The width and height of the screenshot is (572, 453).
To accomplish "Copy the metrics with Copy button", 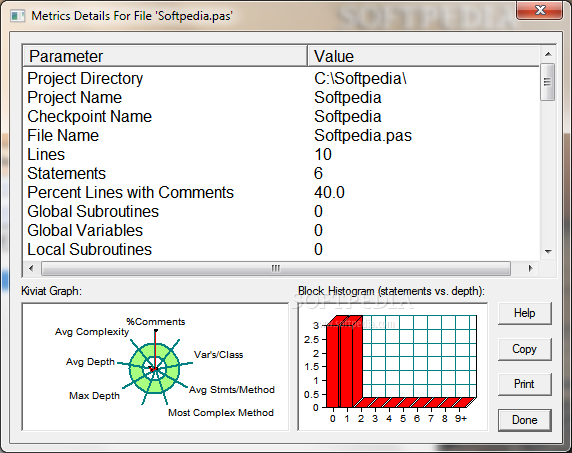I will (525, 349).
